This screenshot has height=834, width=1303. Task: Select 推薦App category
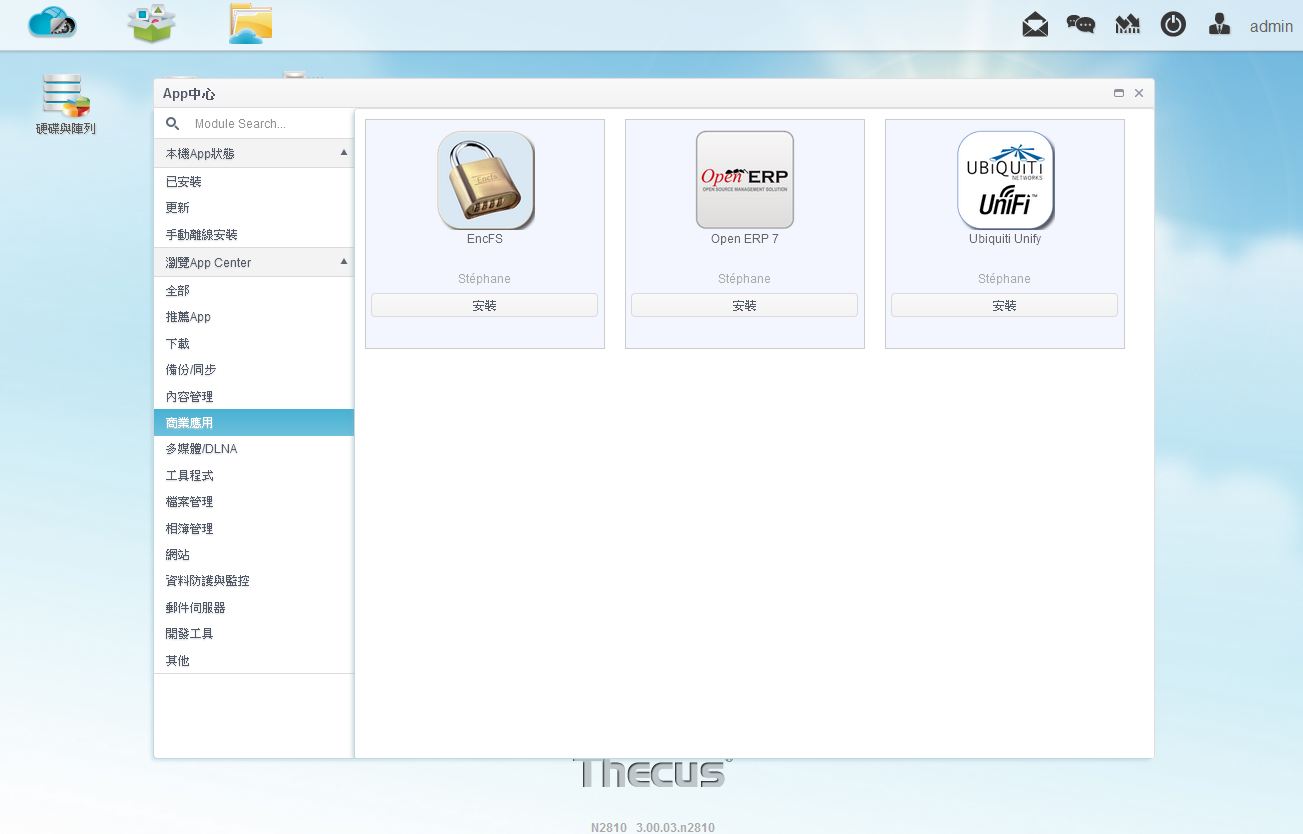254,317
